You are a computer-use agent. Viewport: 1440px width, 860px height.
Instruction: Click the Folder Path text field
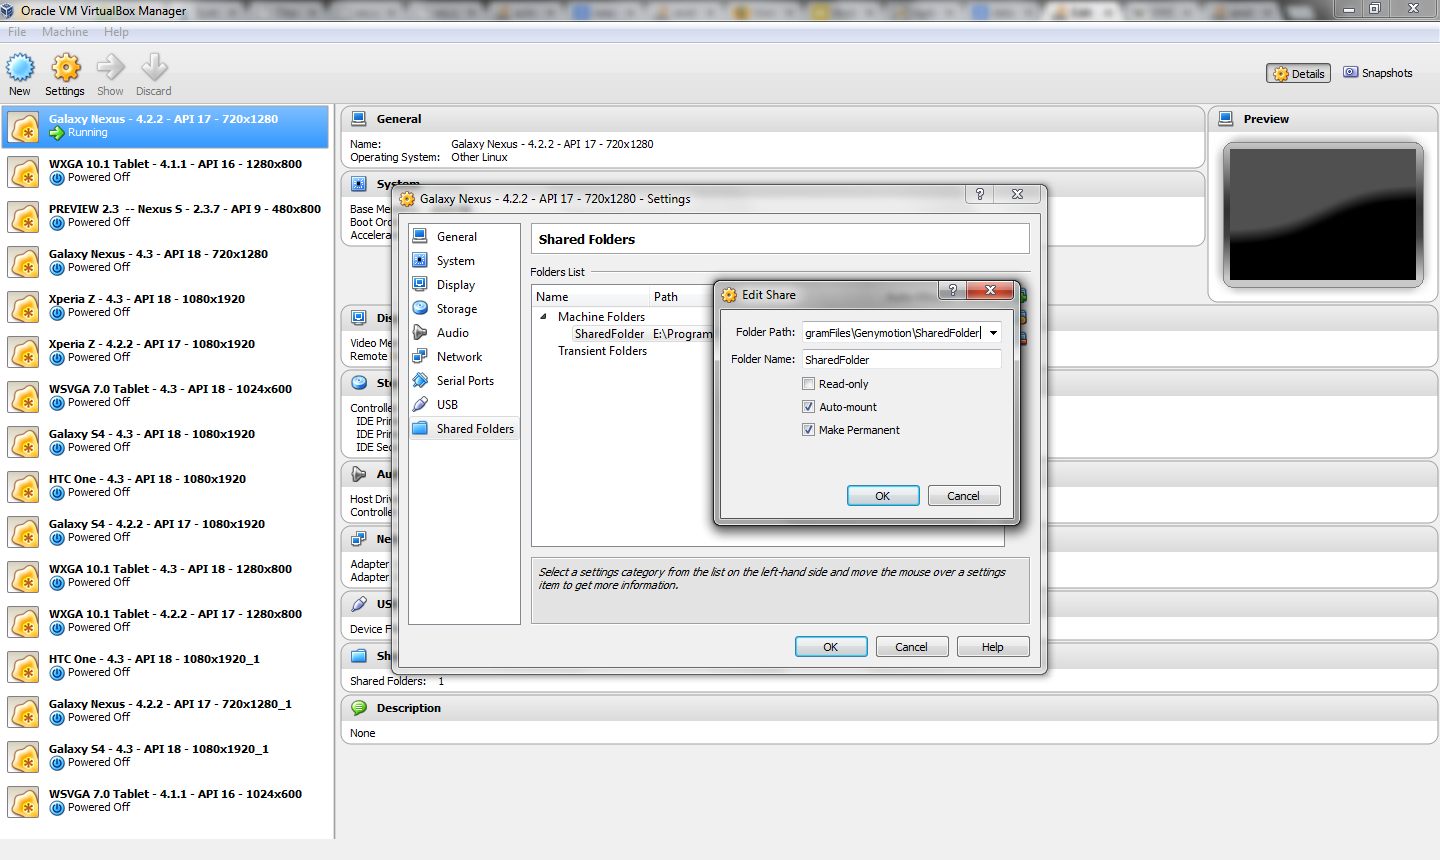[x=893, y=333]
